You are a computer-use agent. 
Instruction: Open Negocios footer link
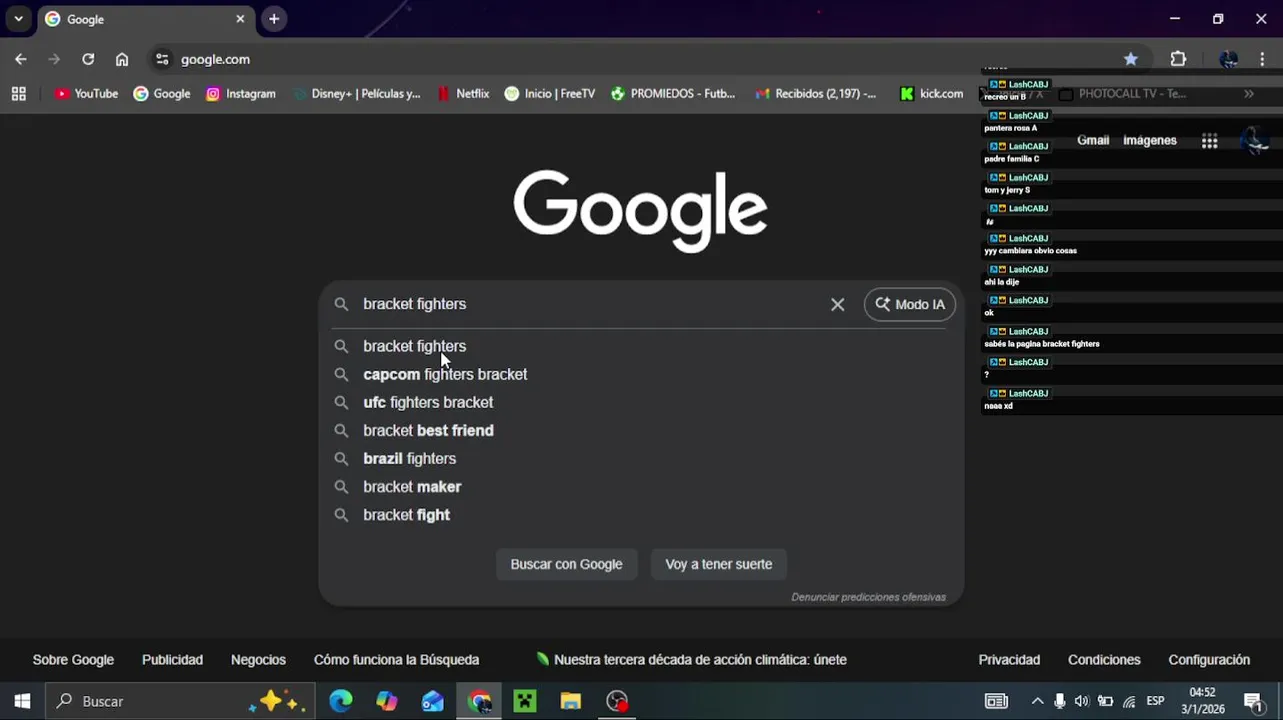click(258, 660)
